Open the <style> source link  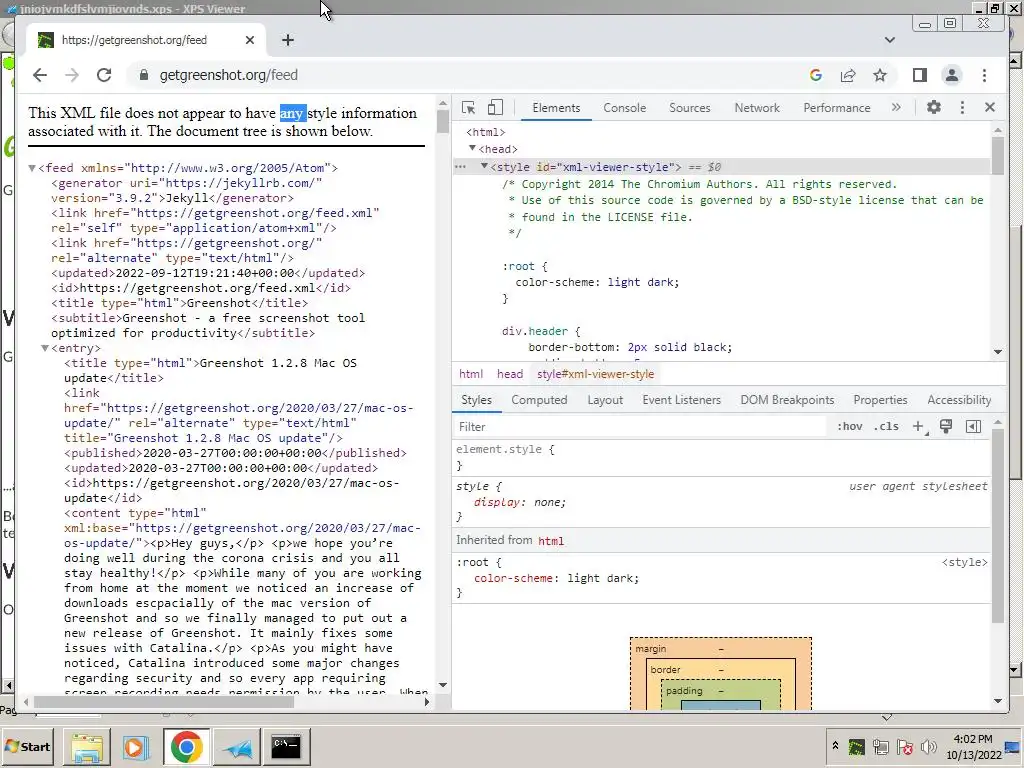pyautogui.click(x=965, y=562)
